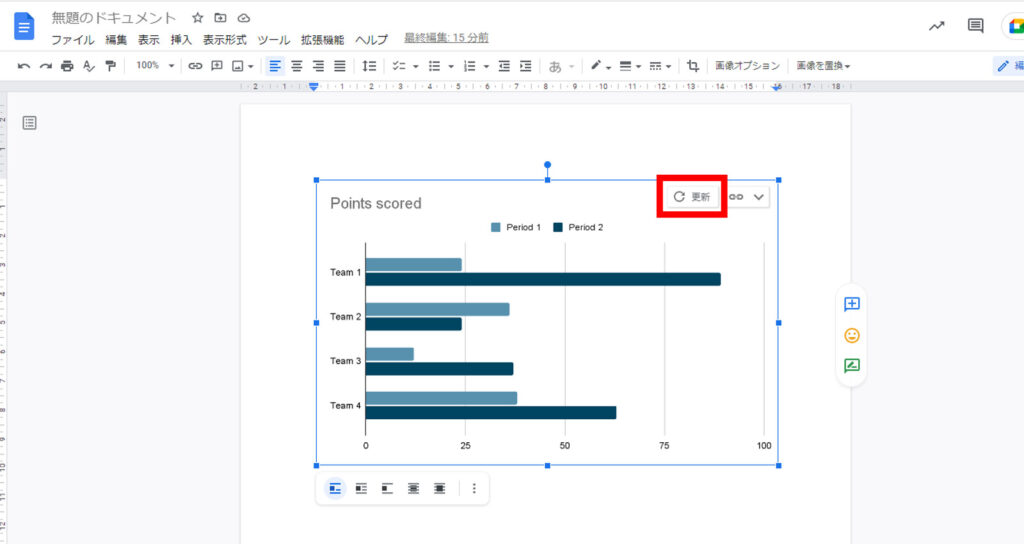Enable center text alignment
The height and width of the screenshot is (544, 1024).
296,66
